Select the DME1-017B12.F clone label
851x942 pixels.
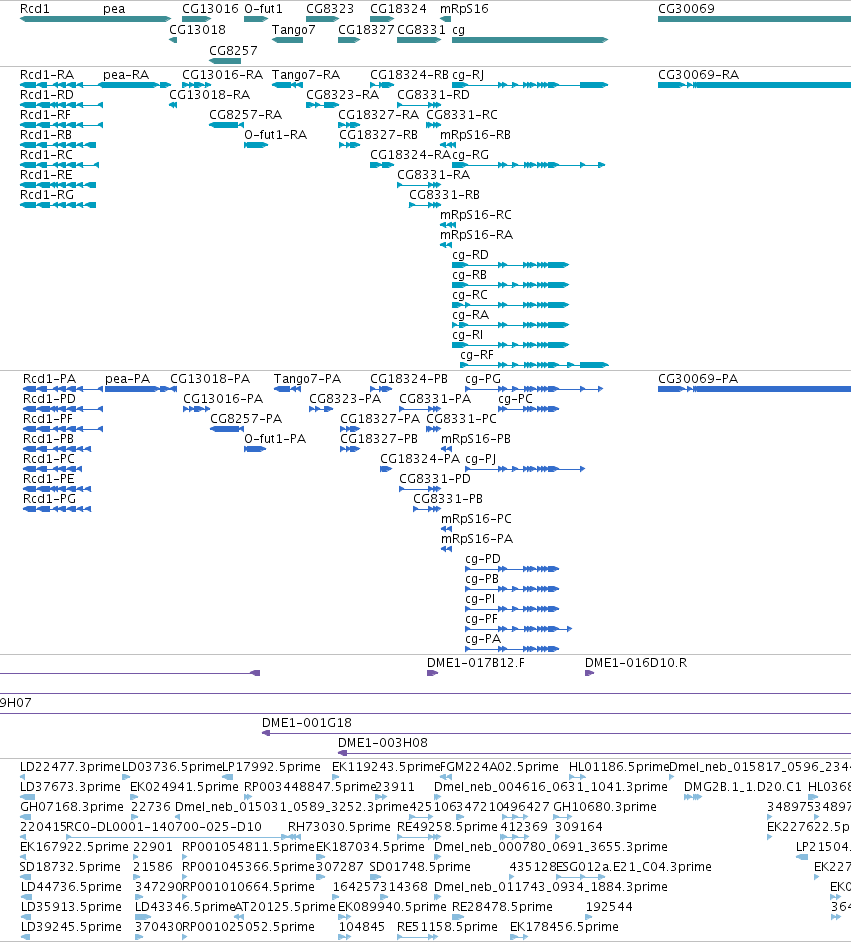(x=476, y=663)
